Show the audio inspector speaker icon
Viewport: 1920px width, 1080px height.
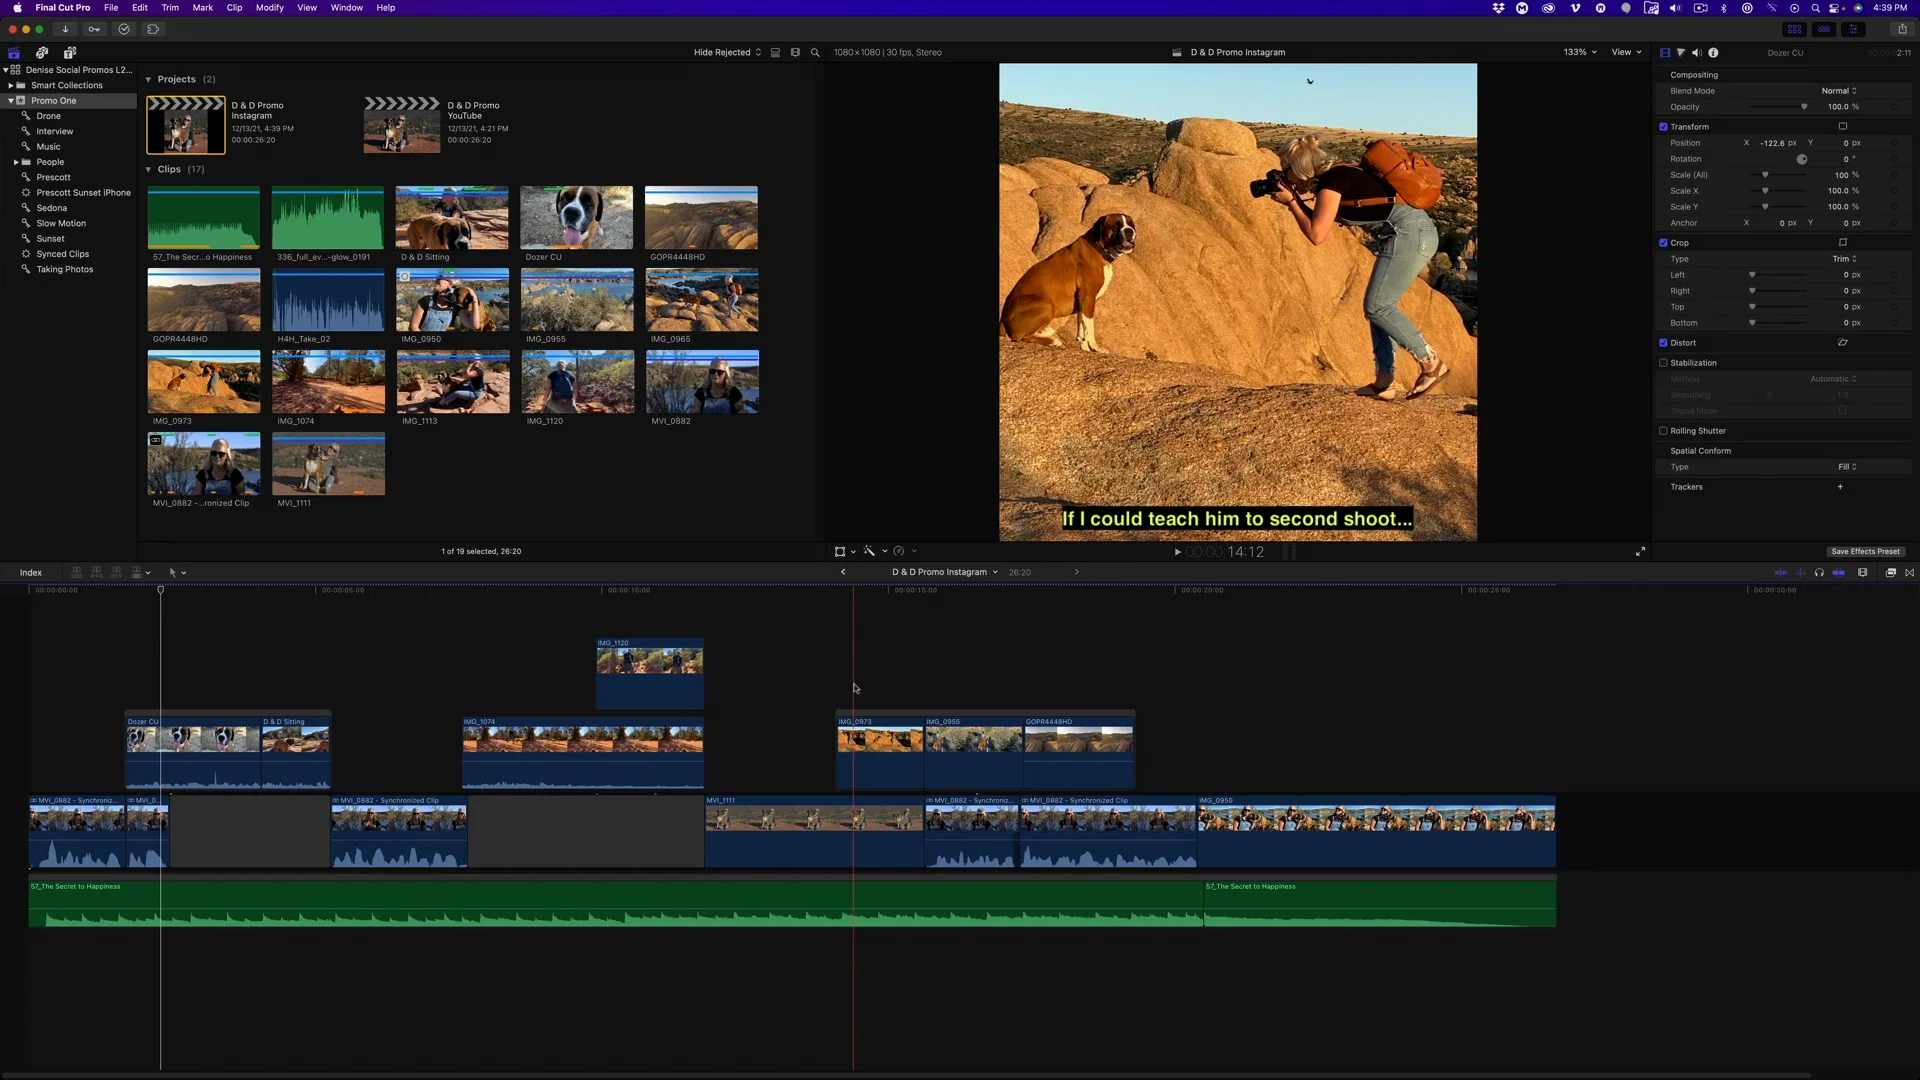1696,52
